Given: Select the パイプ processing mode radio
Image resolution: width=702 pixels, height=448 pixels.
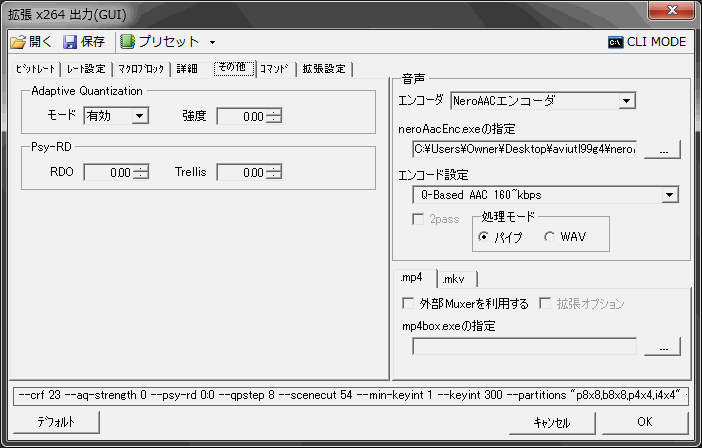Looking at the screenshot, I should pyautogui.click(x=483, y=237).
